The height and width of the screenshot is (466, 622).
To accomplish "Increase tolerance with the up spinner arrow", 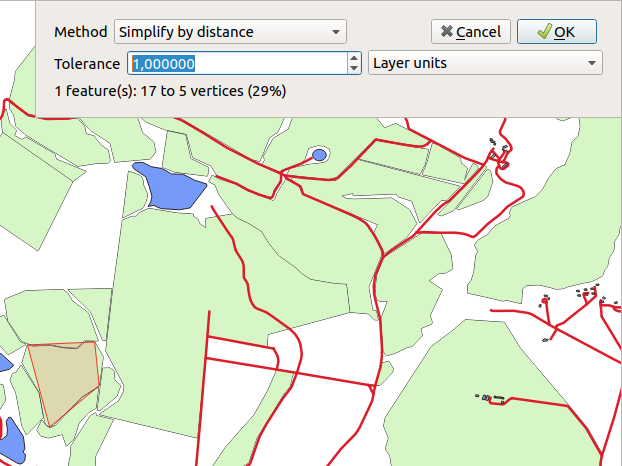I will click(354, 59).
